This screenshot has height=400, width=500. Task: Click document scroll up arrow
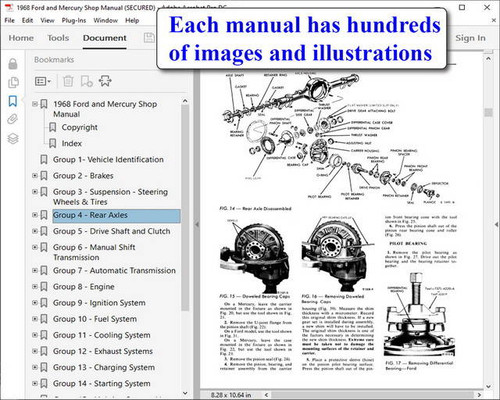[488, 59]
